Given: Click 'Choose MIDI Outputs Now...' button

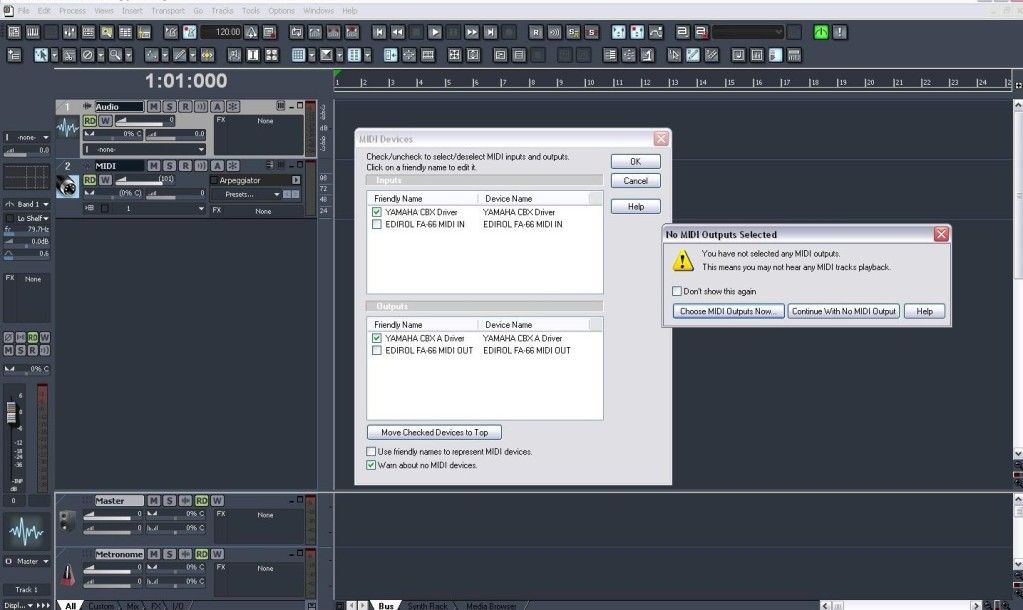Looking at the screenshot, I should click(728, 311).
